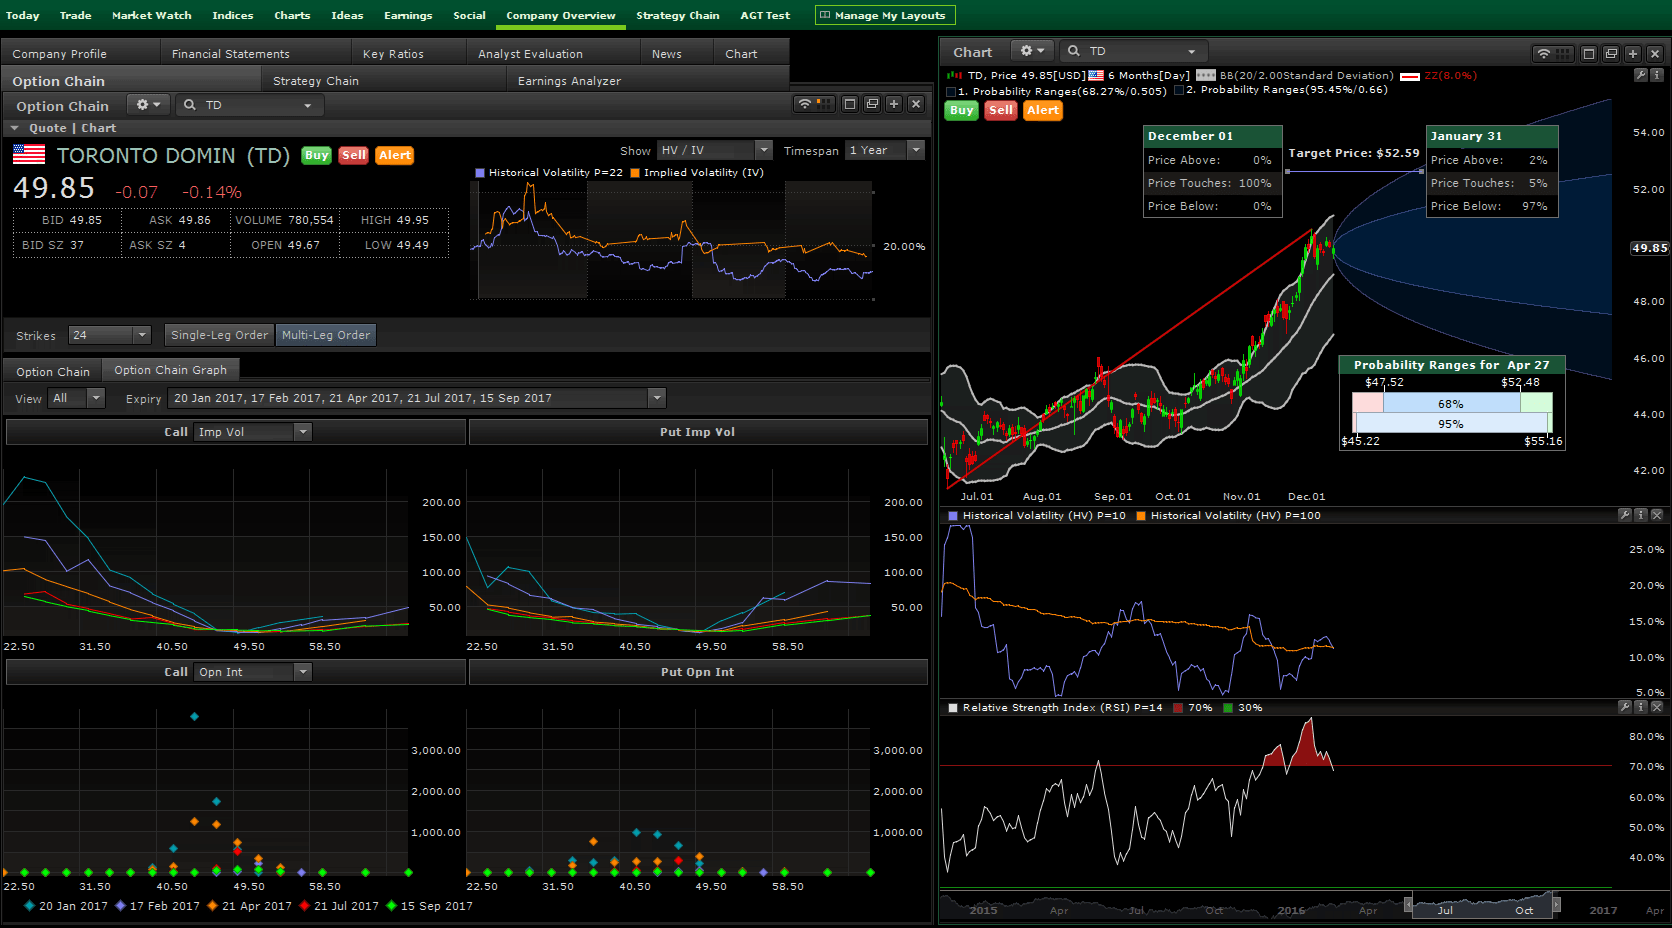Click Manage My Layouts button
Viewport: 1672px width, 928px height.
tap(885, 15)
